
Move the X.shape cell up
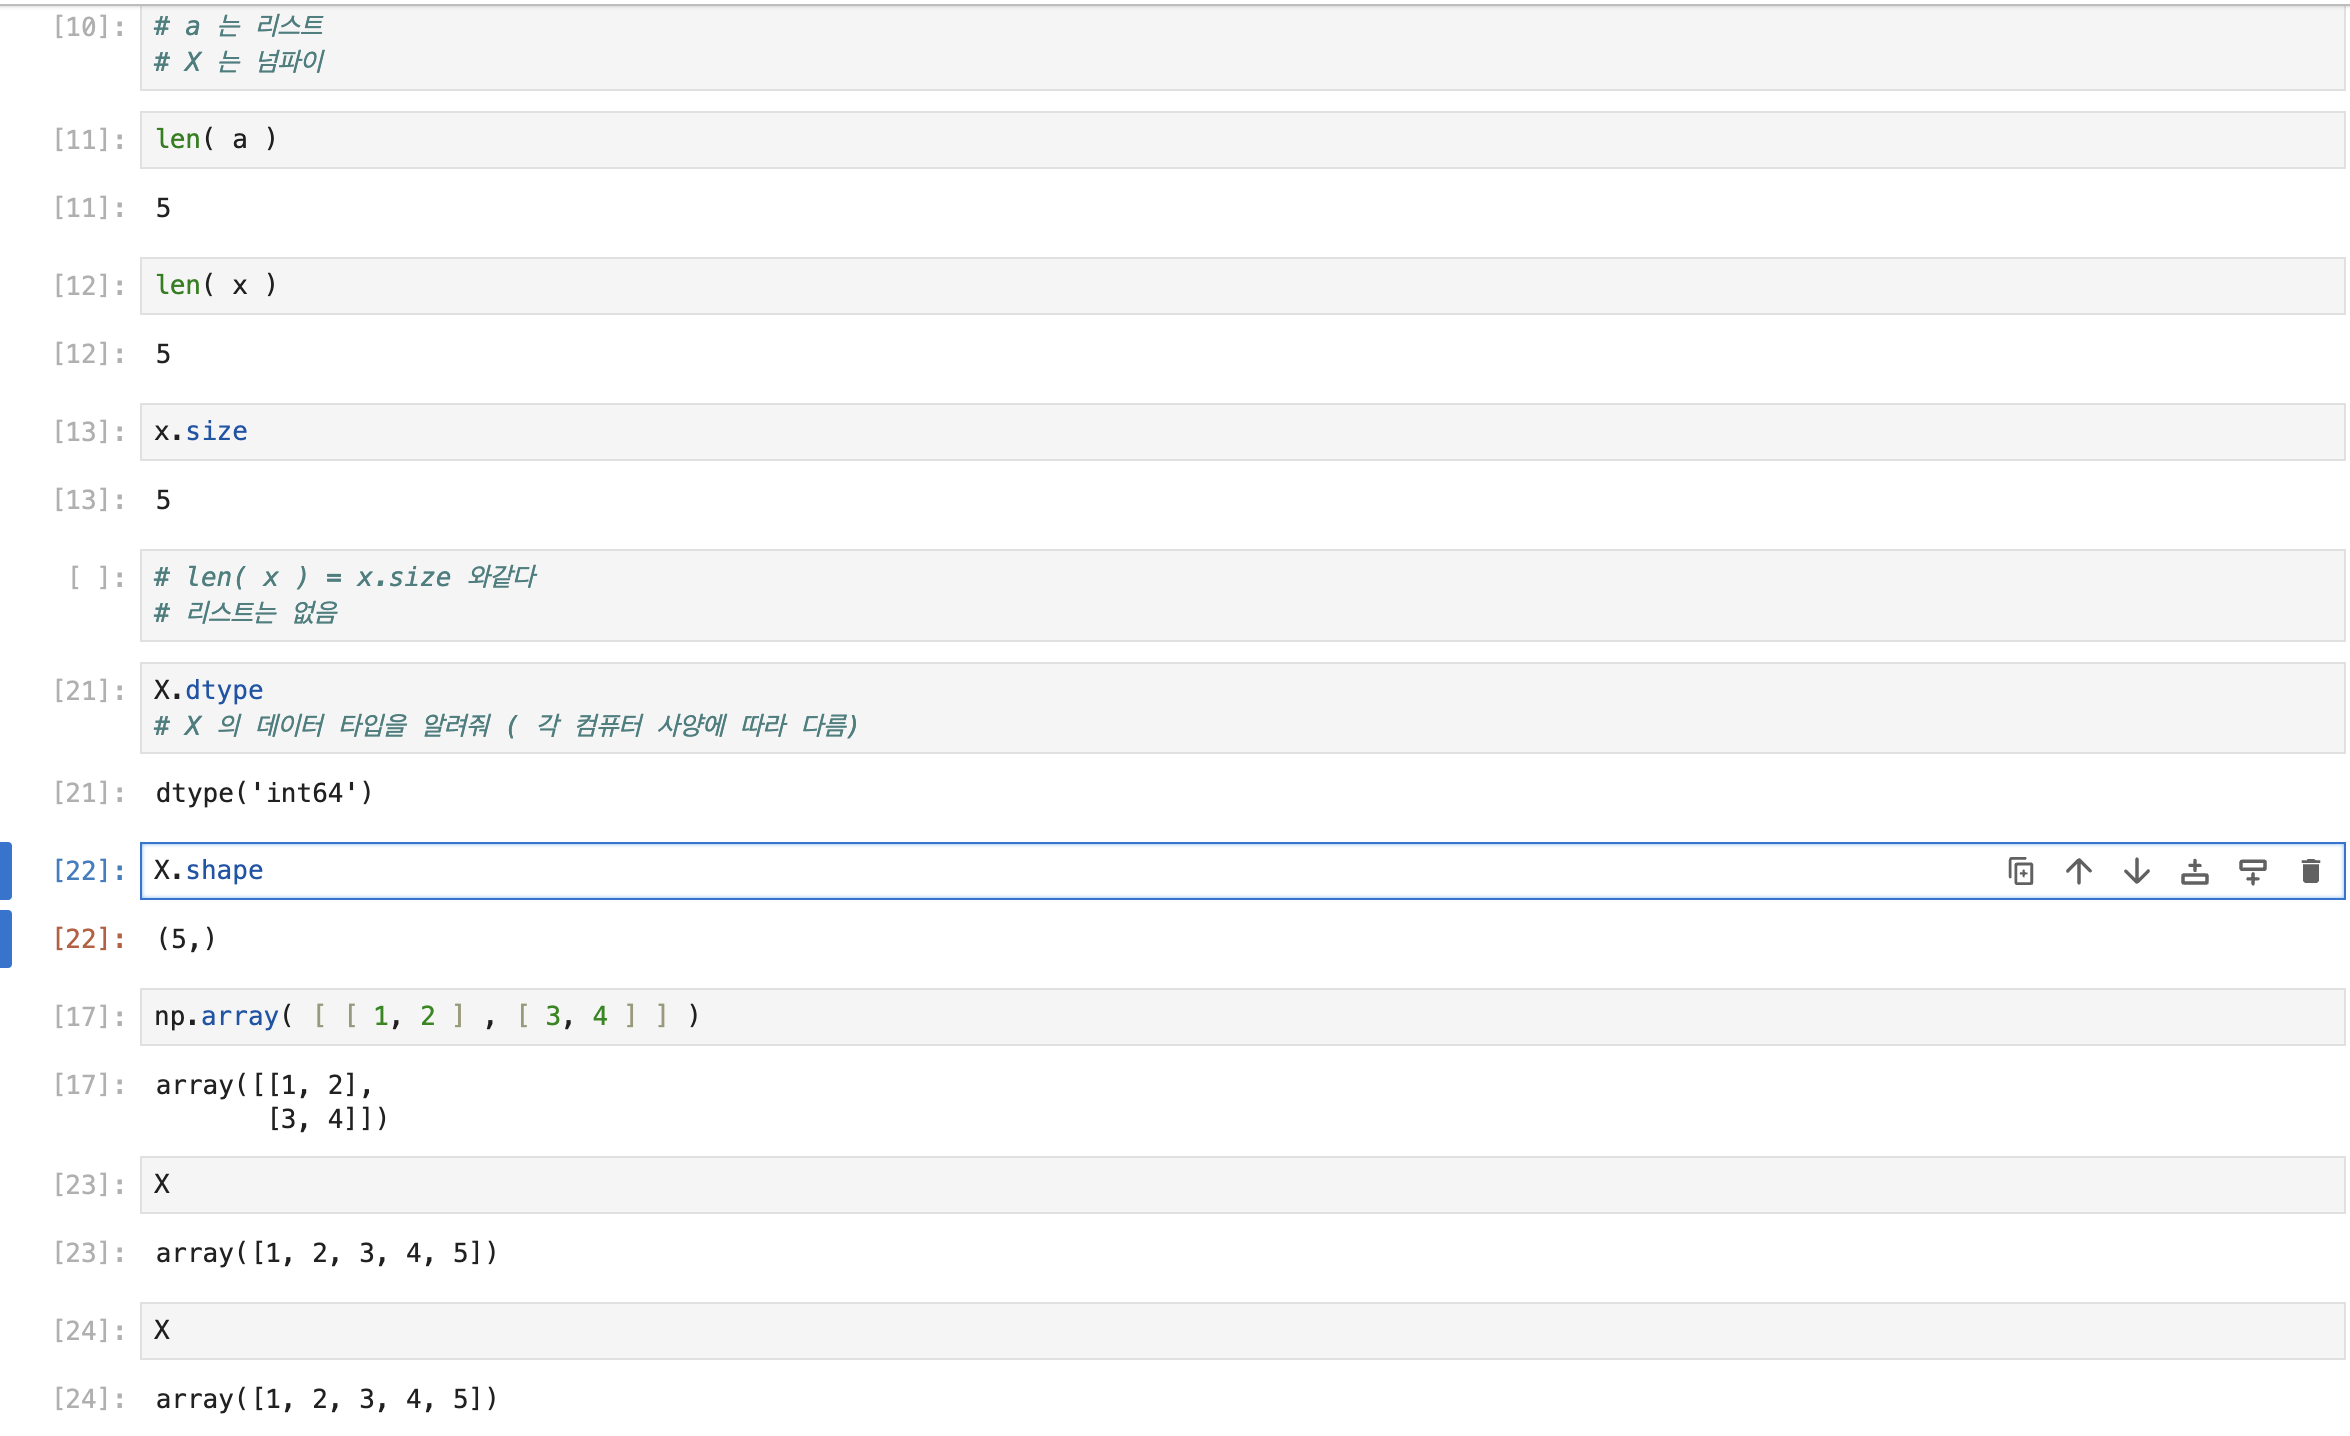(2078, 871)
